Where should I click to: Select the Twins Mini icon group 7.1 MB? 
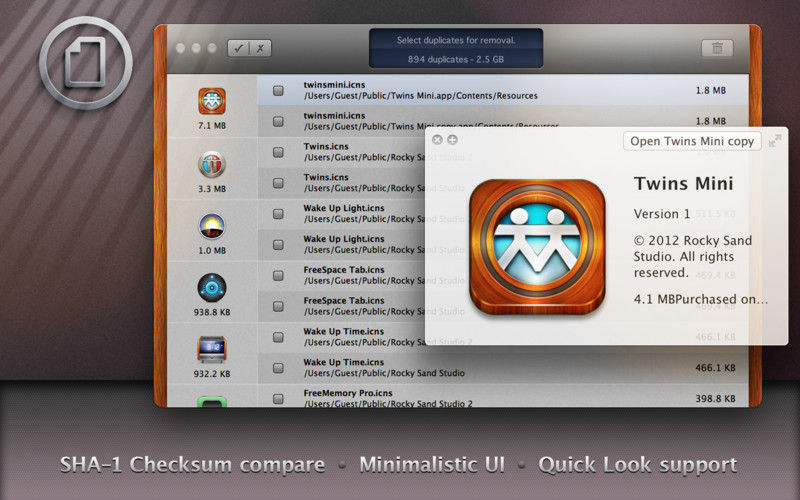212,102
